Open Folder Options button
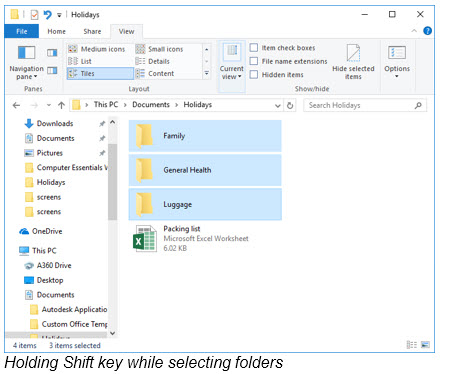The image size is (458, 374). 397,62
